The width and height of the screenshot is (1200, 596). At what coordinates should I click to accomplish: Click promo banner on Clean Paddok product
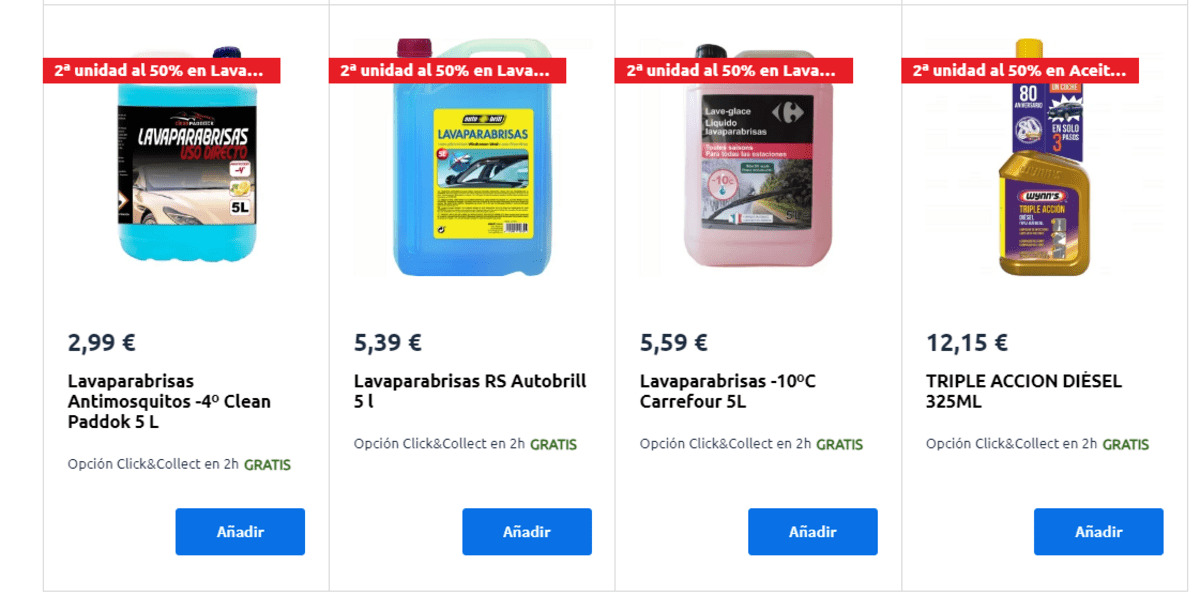(x=161, y=71)
